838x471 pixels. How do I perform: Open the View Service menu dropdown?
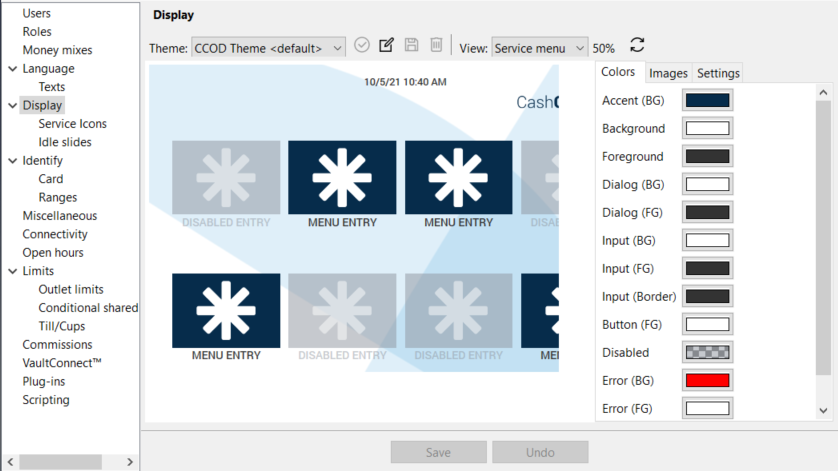[x=539, y=48]
